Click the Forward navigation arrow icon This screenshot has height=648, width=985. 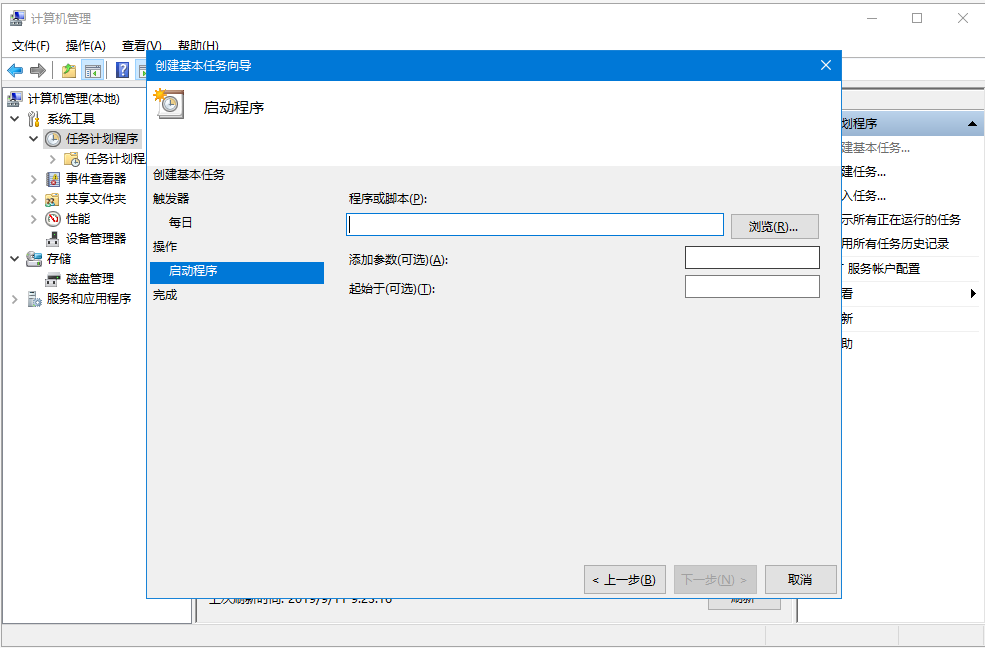click(x=38, y=70)
